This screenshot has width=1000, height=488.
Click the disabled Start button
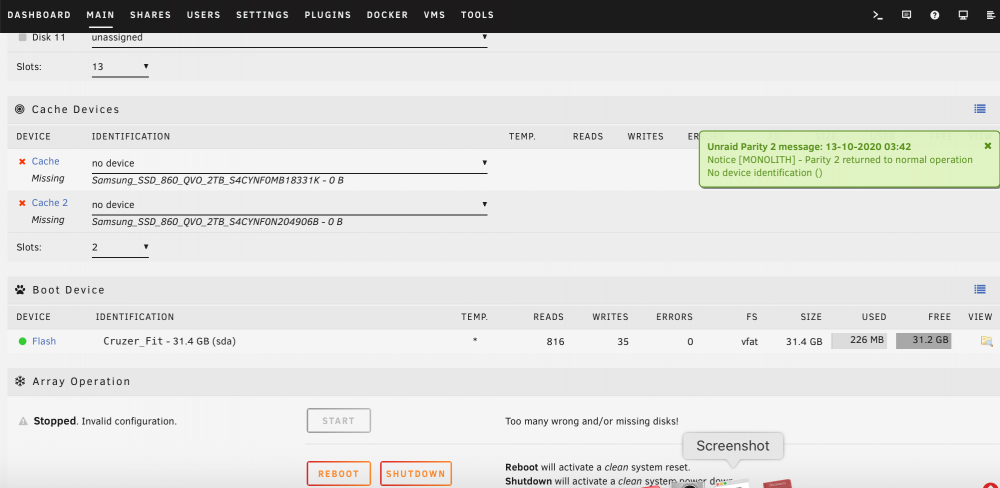[x=339, y=421]
